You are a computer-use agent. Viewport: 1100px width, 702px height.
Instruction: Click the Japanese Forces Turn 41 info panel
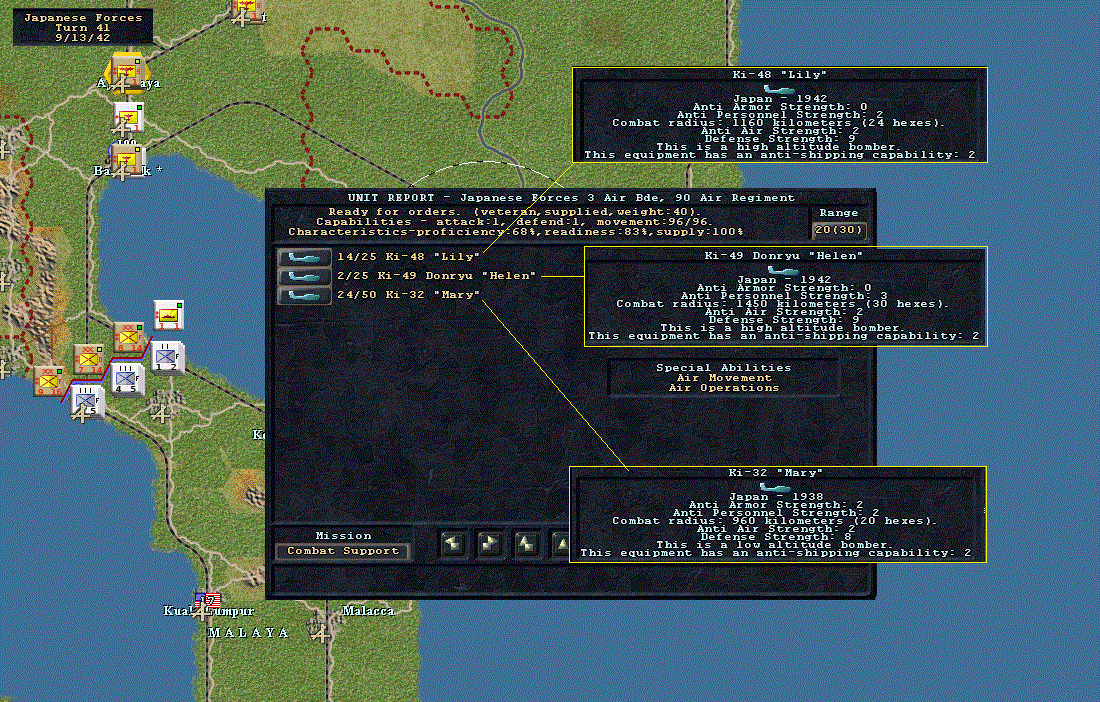(x=83, y=27)
